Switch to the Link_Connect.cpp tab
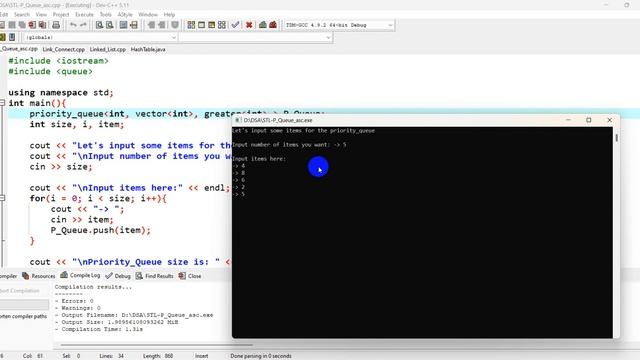 click(x=64, y=49)
